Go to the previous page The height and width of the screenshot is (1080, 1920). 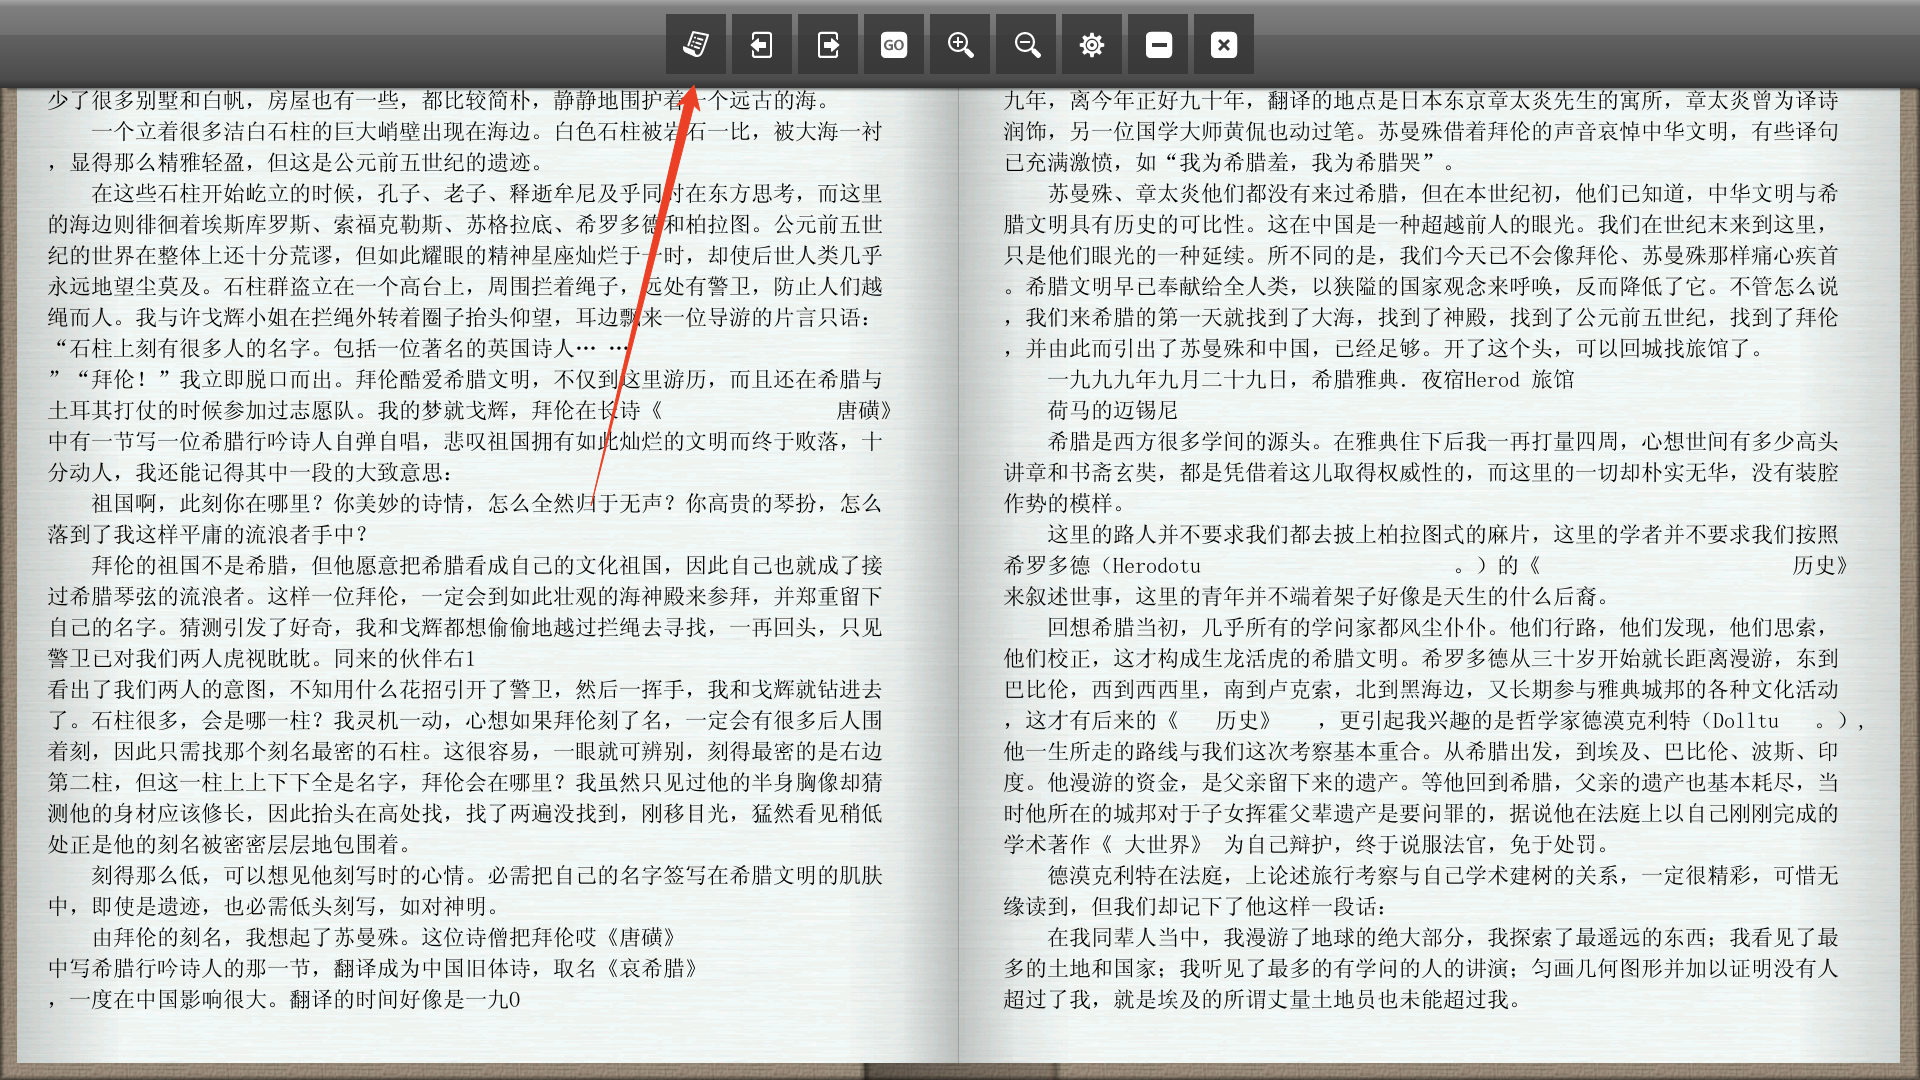[761, 44]
